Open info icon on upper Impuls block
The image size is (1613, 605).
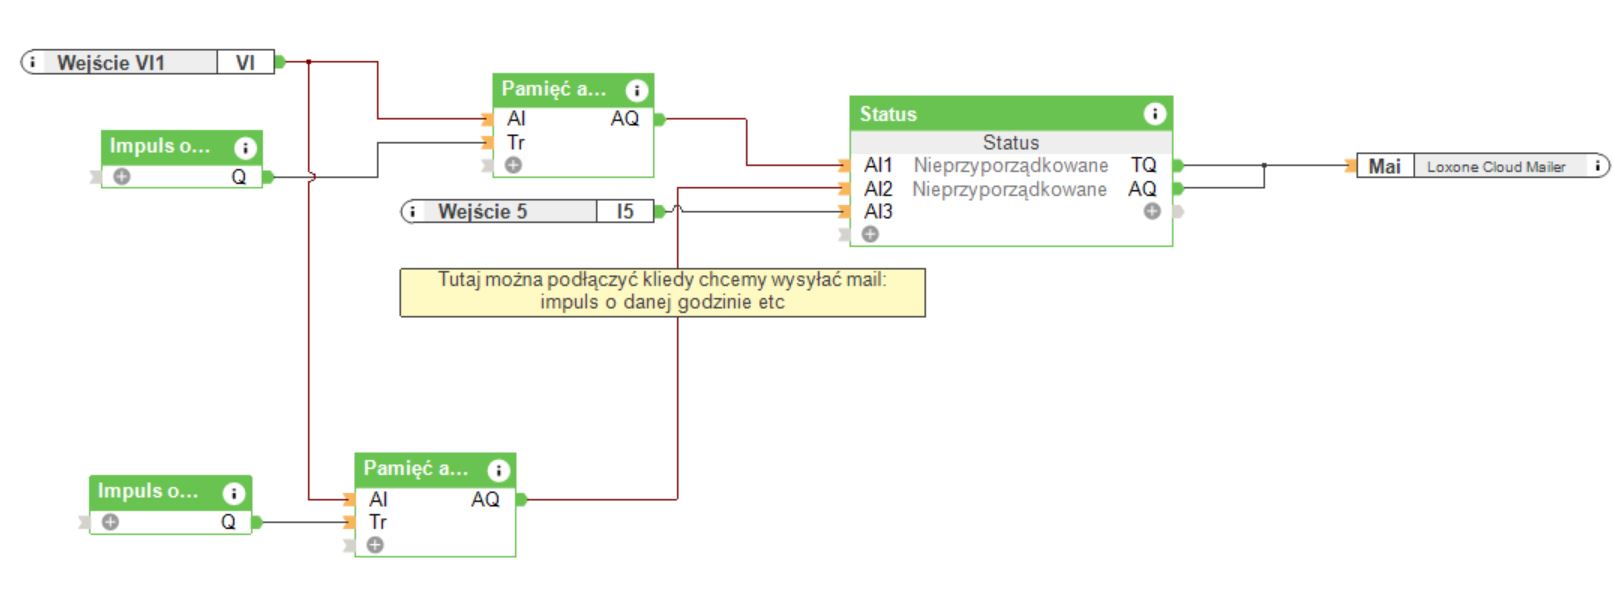click(x=245, y=148)
